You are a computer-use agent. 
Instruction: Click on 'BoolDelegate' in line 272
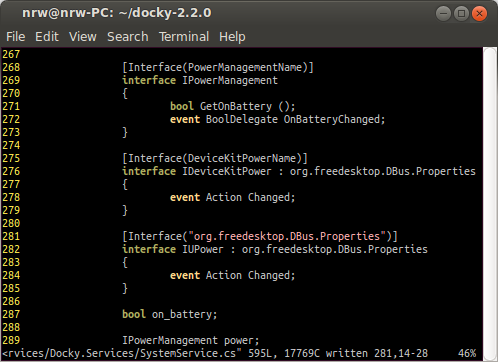[x=242, y=119]
